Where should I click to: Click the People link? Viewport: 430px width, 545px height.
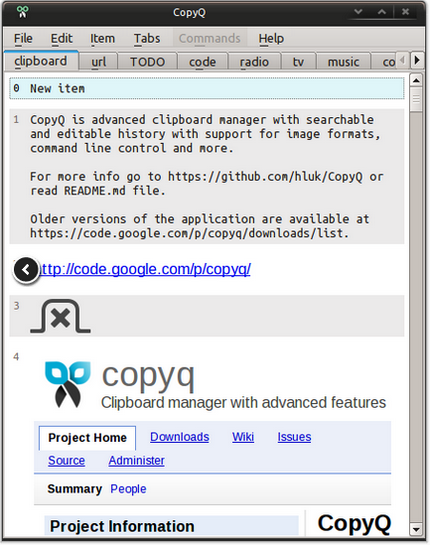click(128, 489)
